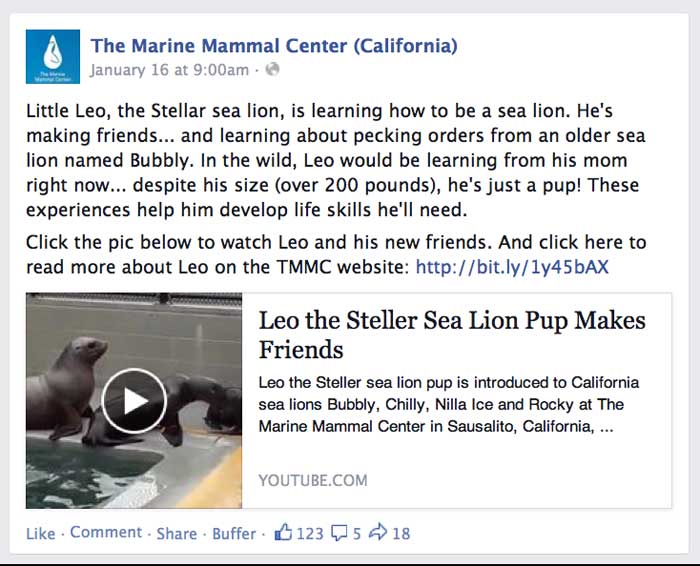This screenshot has height=566, width=700.
Task: Play the Leo sea lion video
Action: pyautogui.click(x=134, y=401)
